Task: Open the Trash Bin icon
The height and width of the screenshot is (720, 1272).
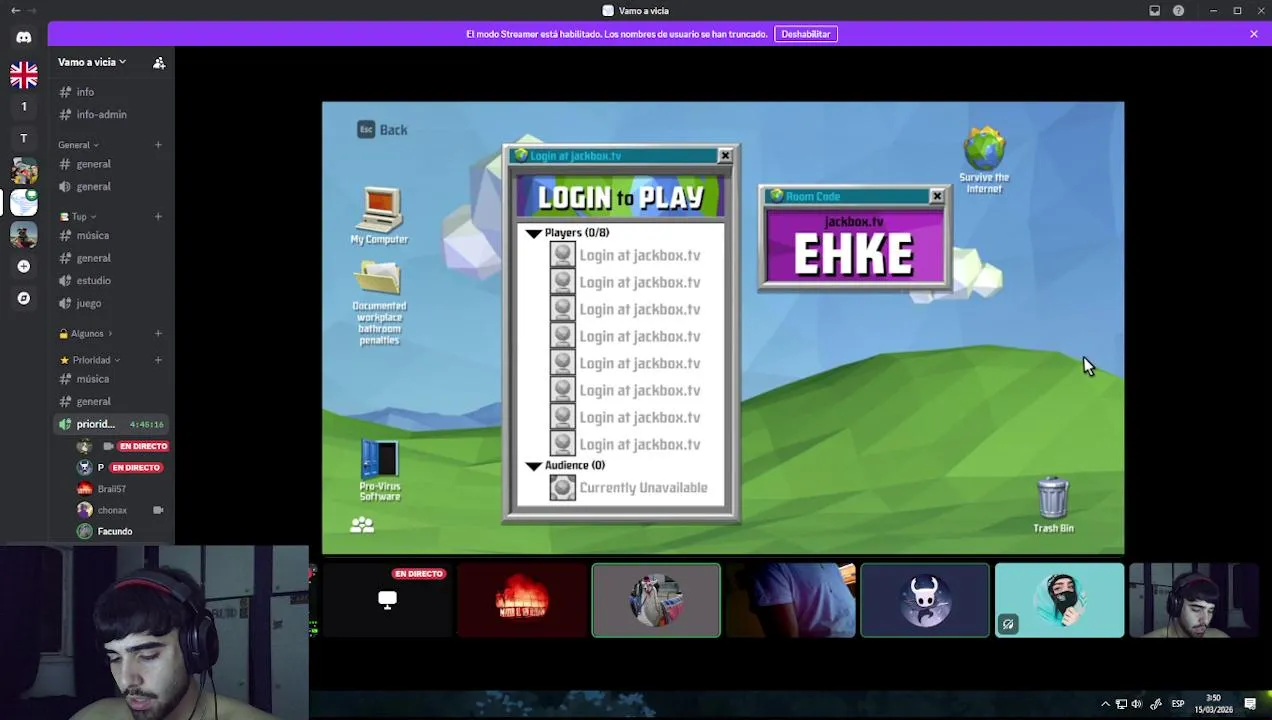Action: [x=1053, y=505]
